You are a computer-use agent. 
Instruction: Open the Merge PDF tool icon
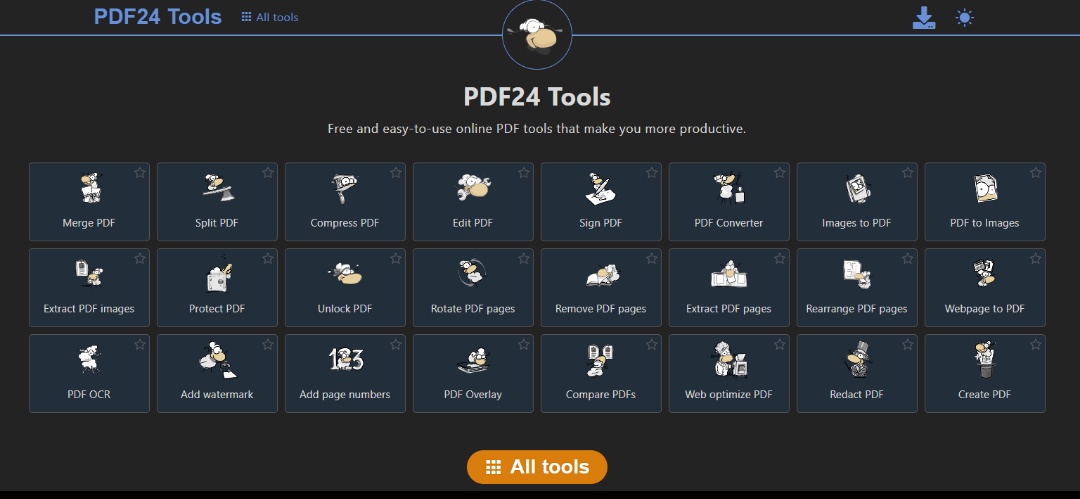pyautogui.click(x=90, y=188)
